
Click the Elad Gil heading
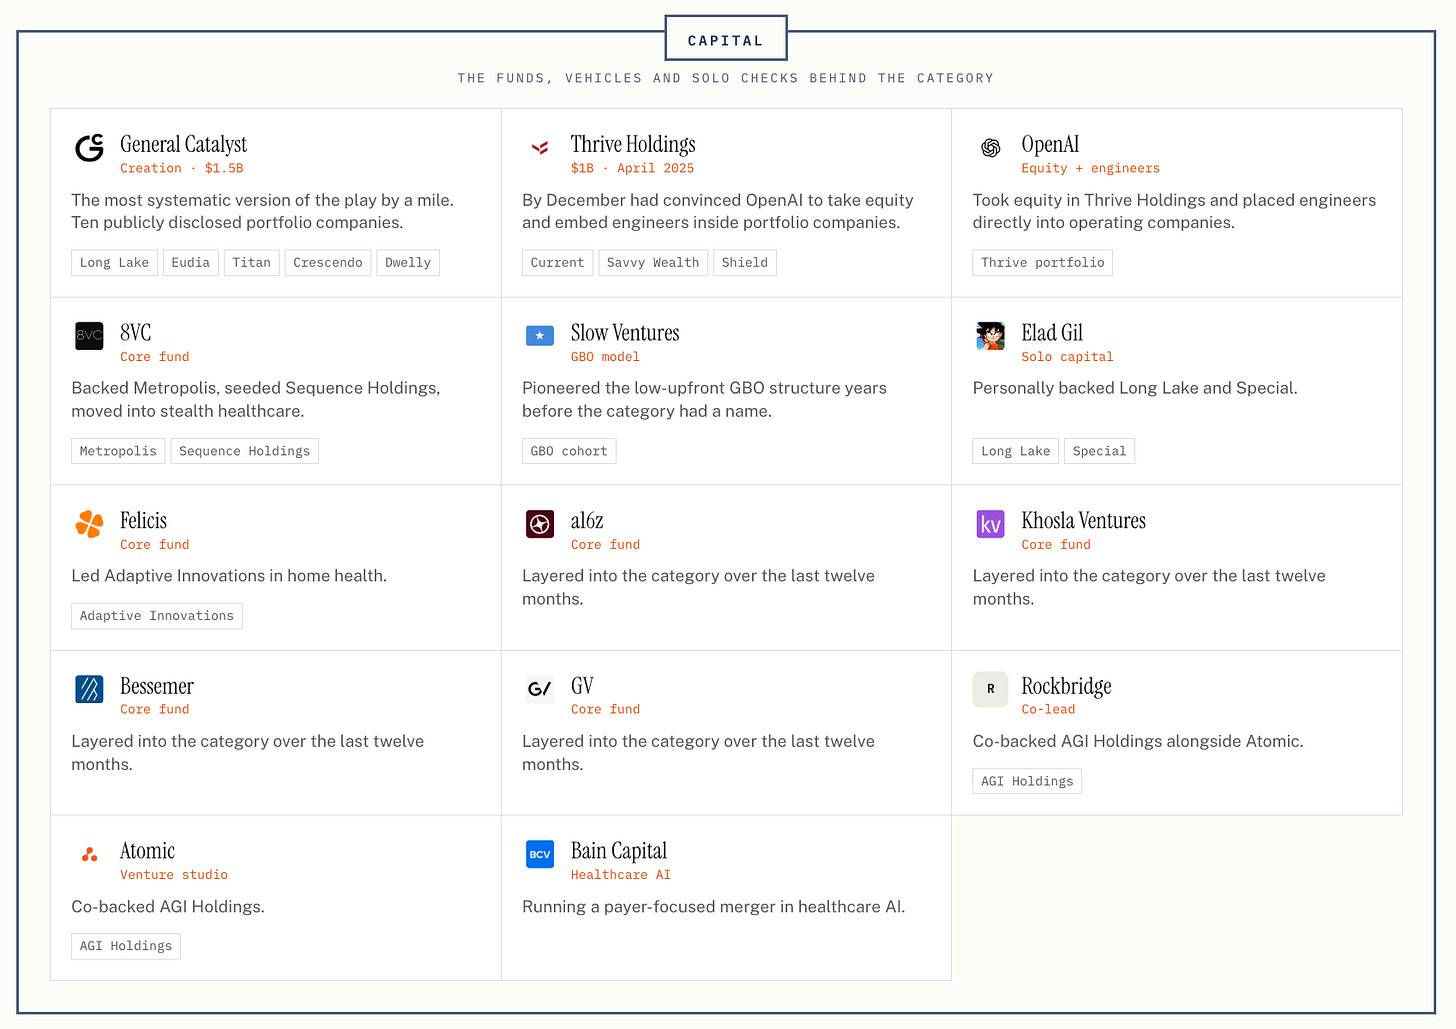1052,332
